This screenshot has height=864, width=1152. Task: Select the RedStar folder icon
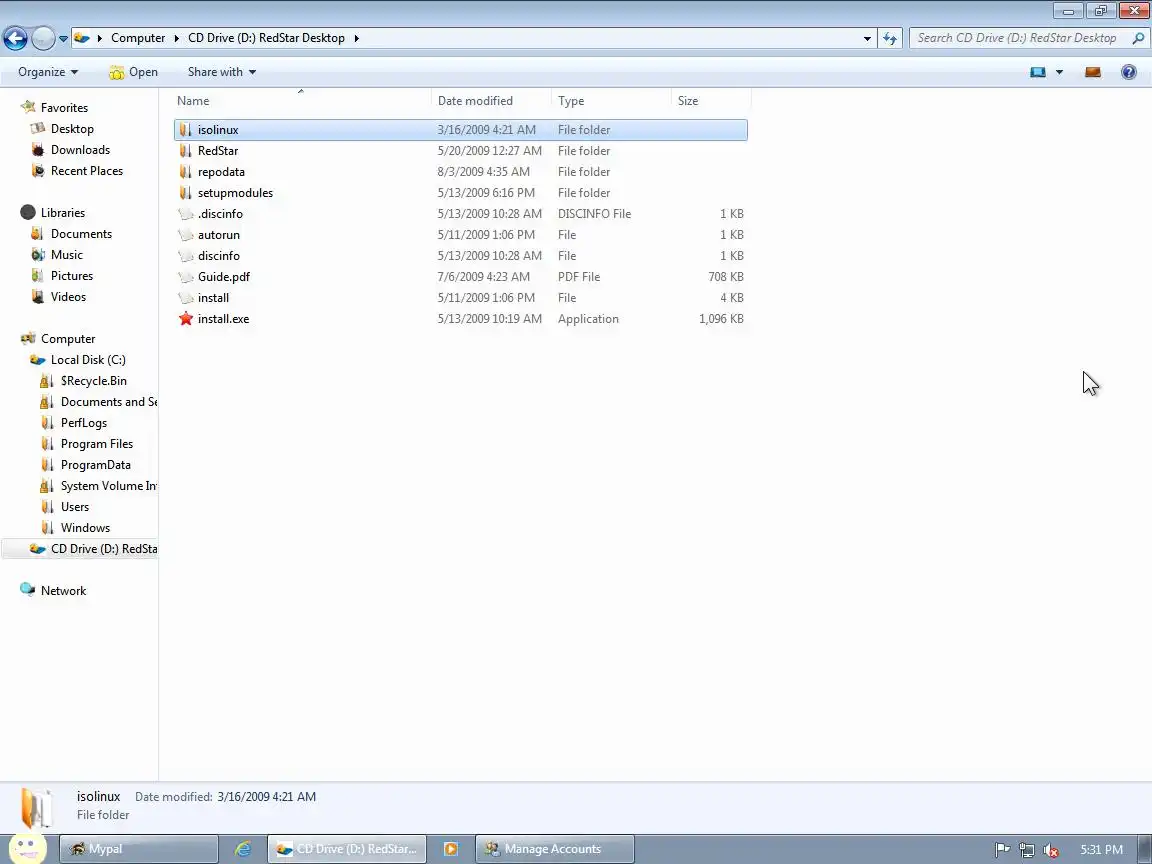(185, 151)
